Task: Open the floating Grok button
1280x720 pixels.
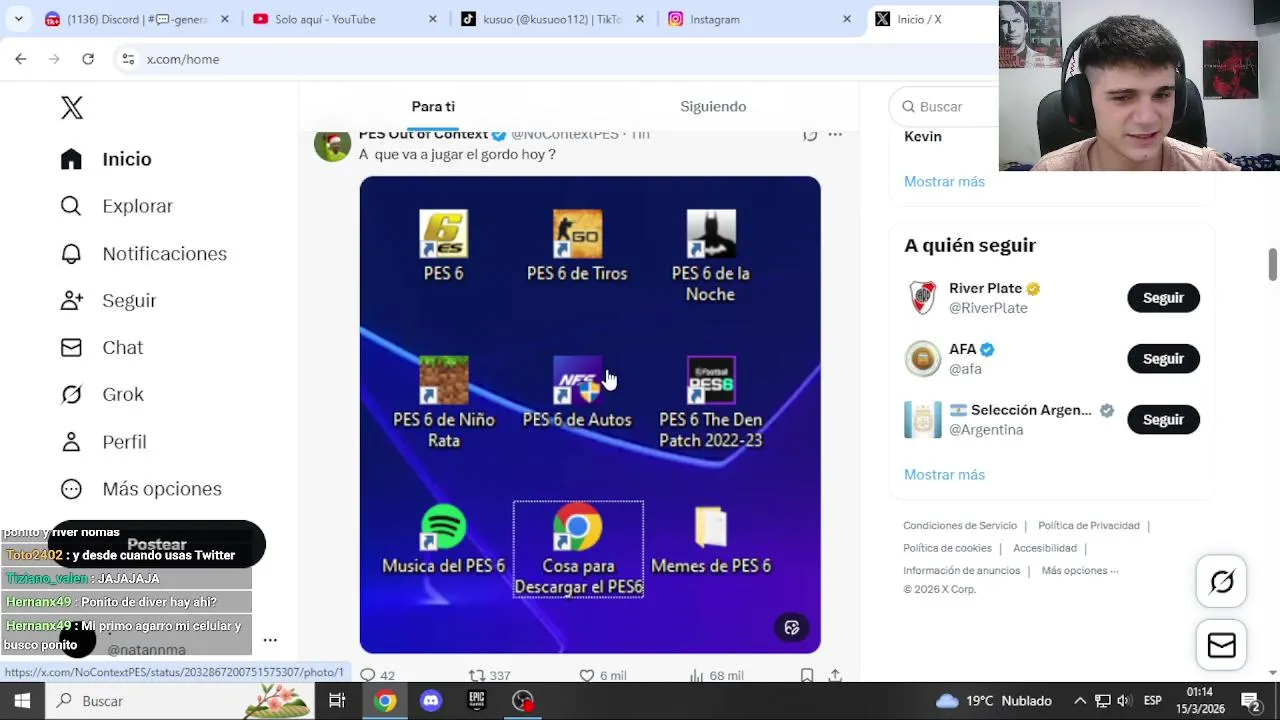Action: 1222,582
